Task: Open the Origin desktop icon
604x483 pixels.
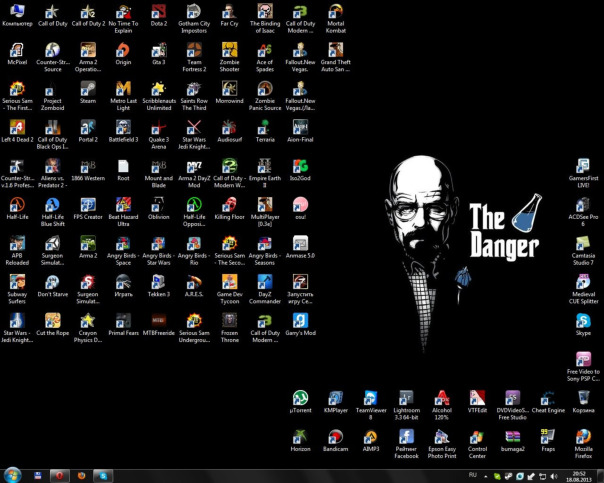Action: pyautogui.click(x=123, y=54)
